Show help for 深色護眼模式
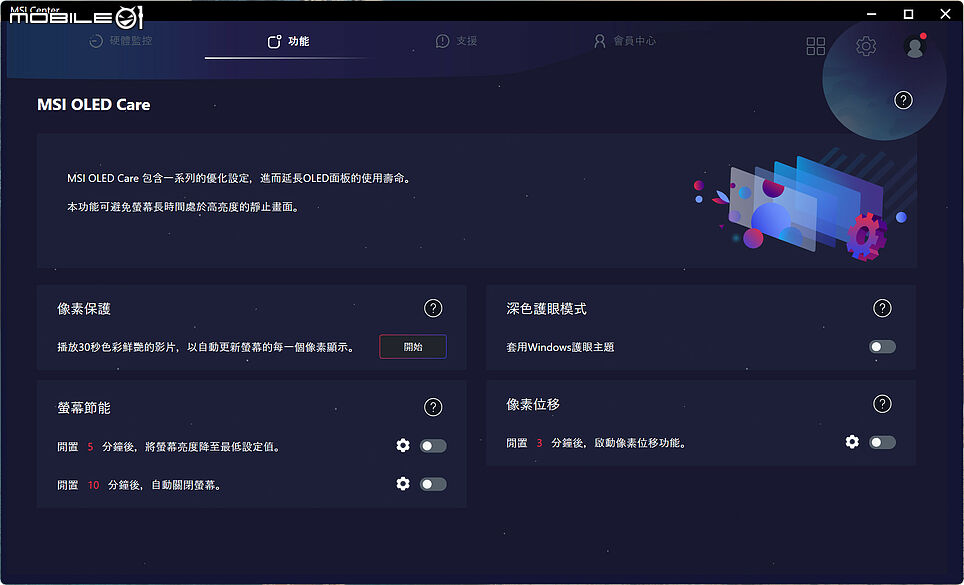This screenshot has width=964, height=585. [882, 308]
